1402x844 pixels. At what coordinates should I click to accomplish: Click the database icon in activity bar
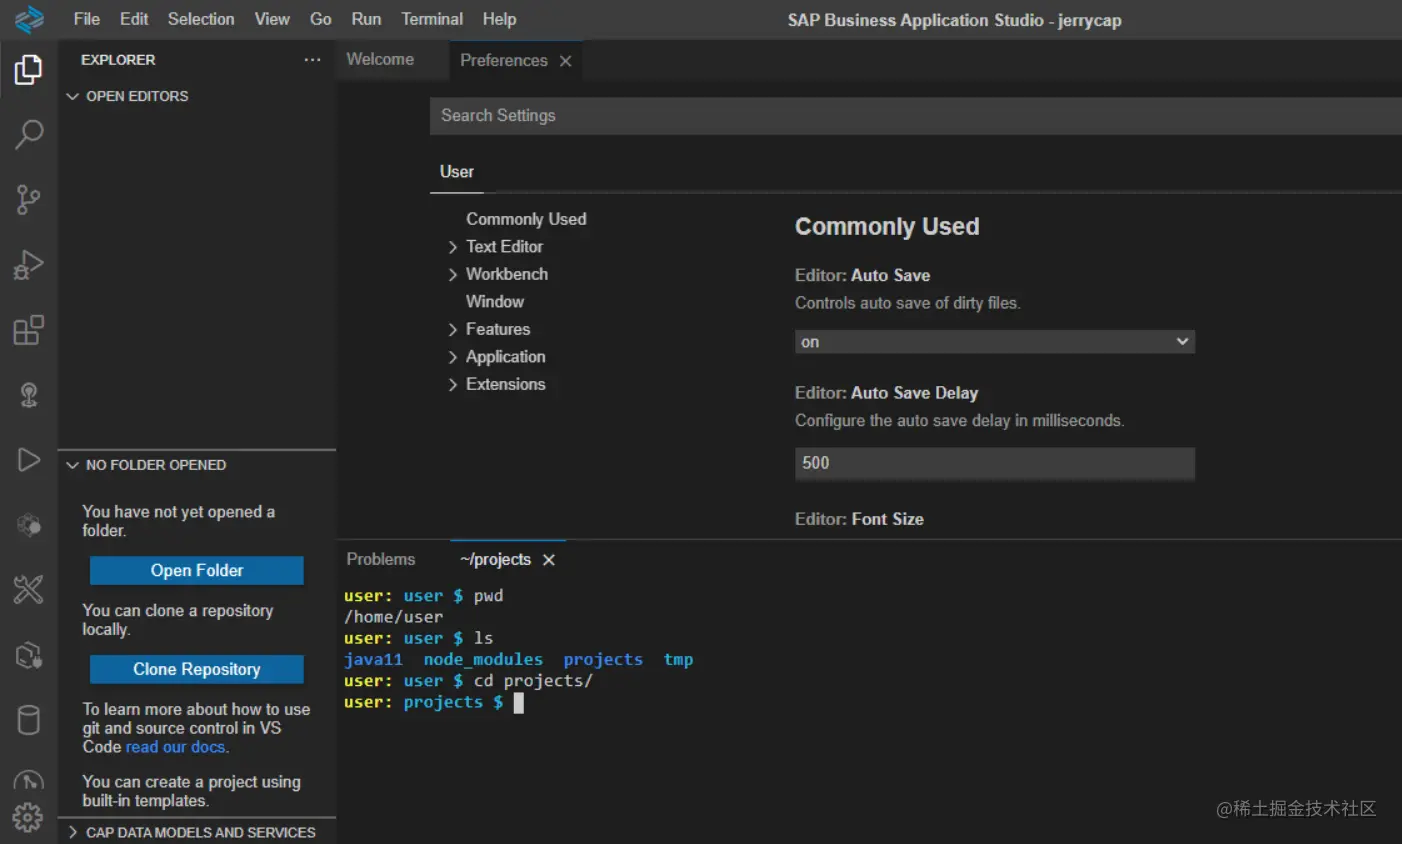coord(28,720)
